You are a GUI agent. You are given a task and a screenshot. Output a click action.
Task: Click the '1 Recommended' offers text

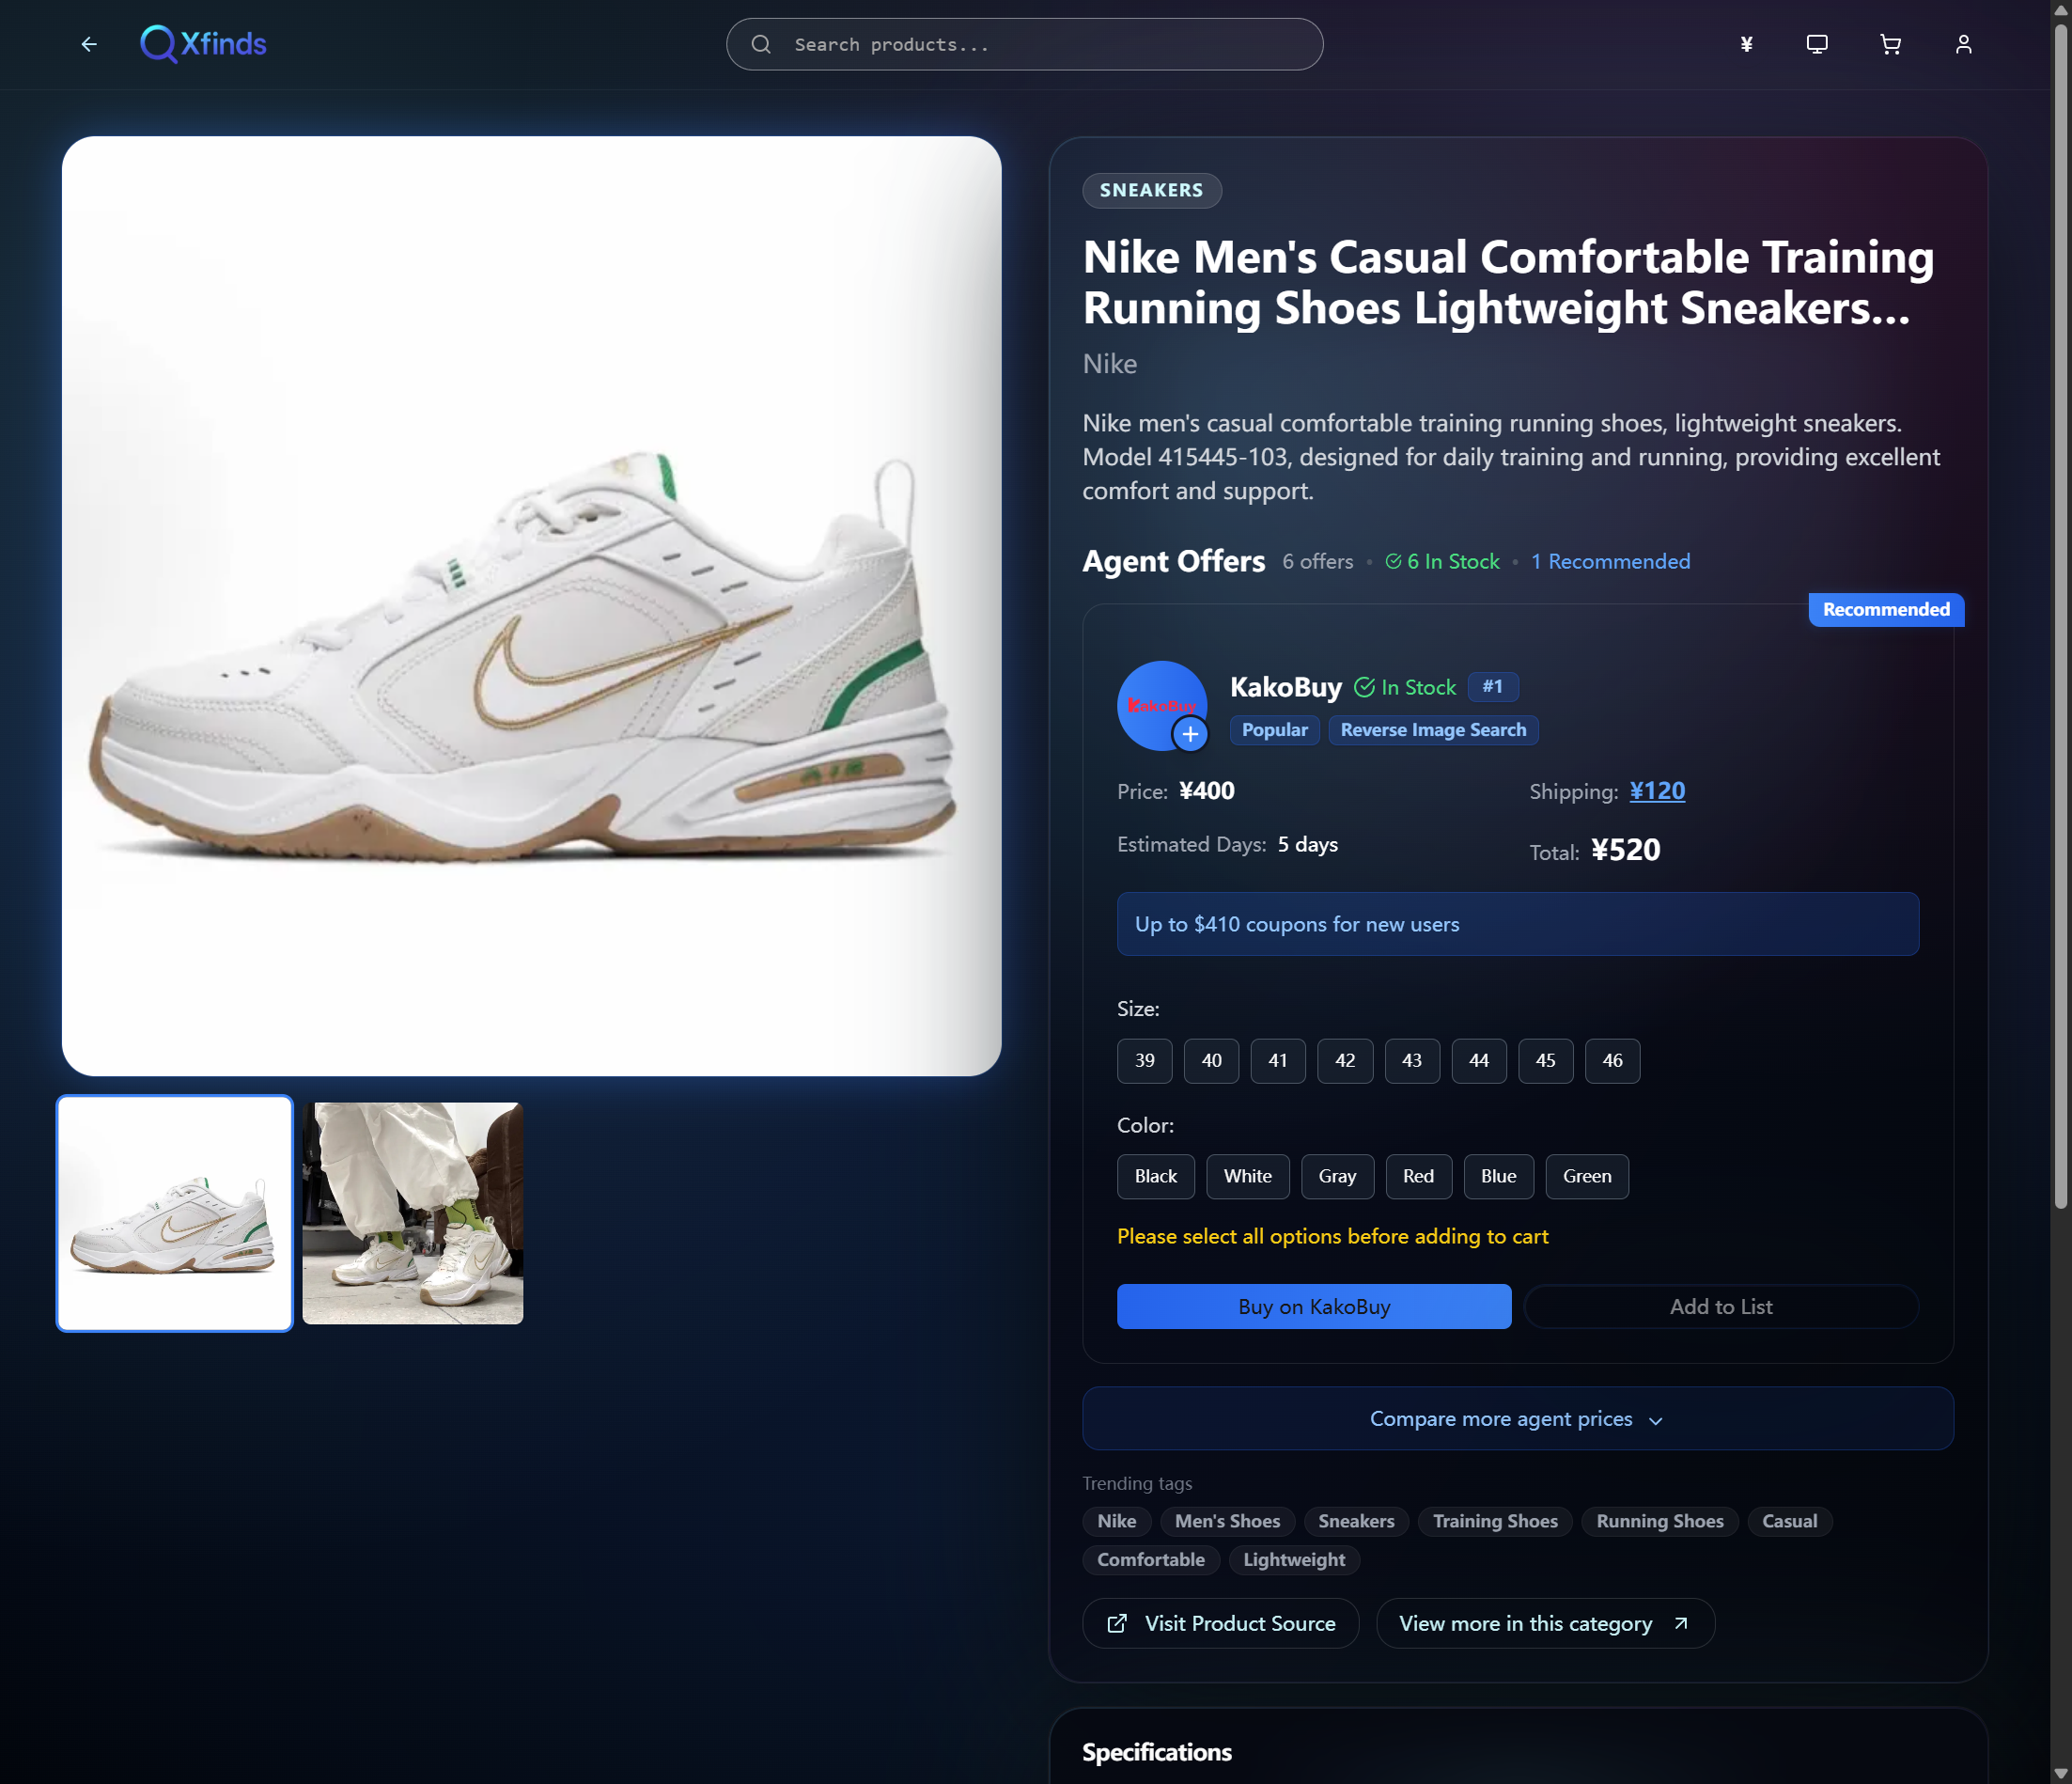click(1611, 562)
